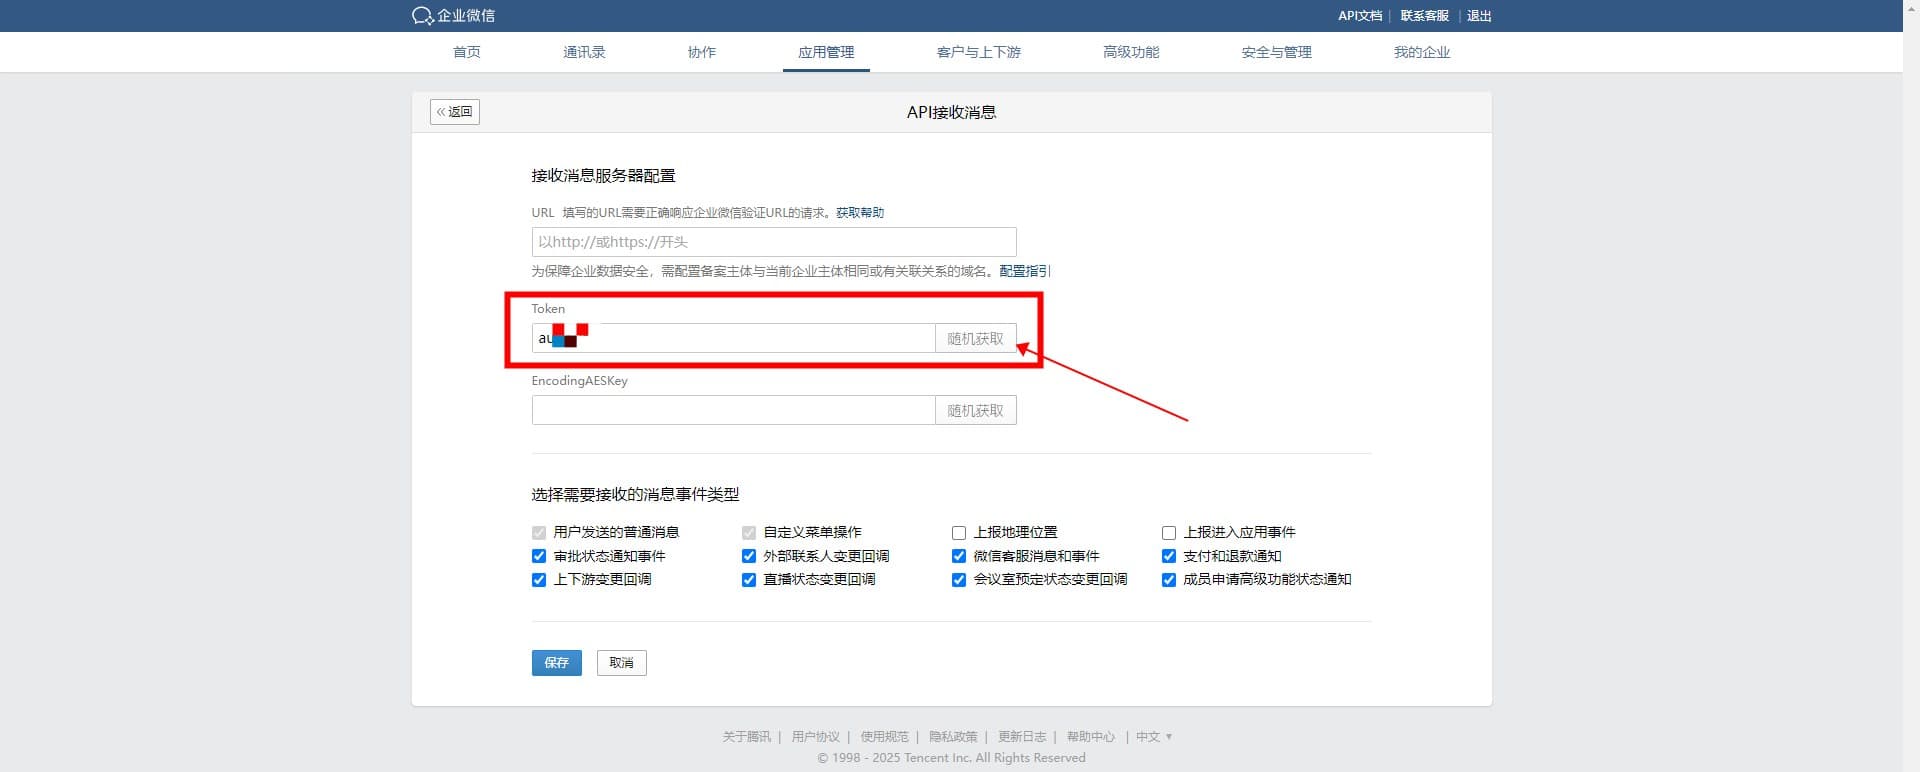
Task: Uncheck 支付和退款通知
Action: pyautogui.click(x=1169, y=556)
